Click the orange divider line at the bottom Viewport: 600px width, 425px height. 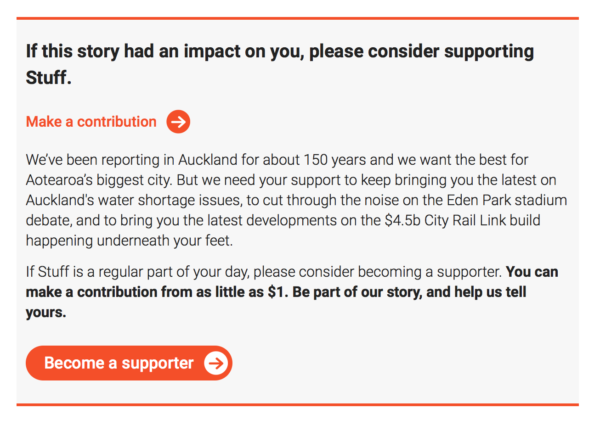click(297, 404)
